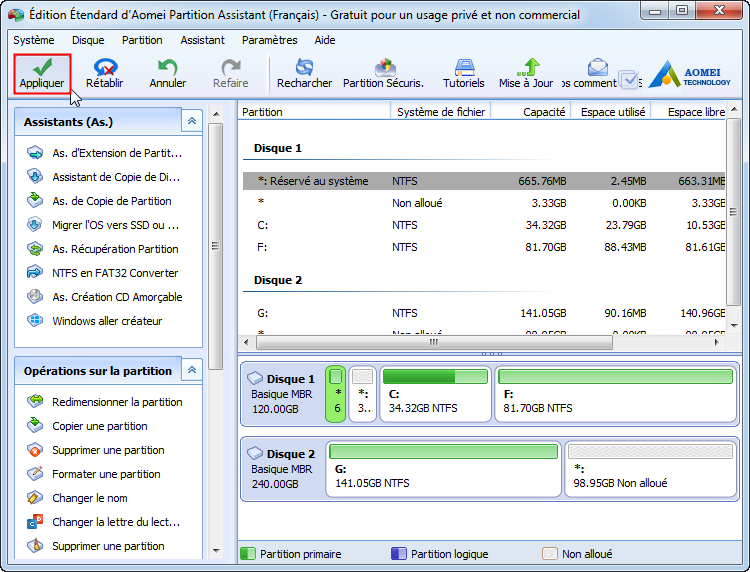Click the left panel scroll-down arrow
Image resolution: width=750 pixels, height=572 pixels.
216,551
